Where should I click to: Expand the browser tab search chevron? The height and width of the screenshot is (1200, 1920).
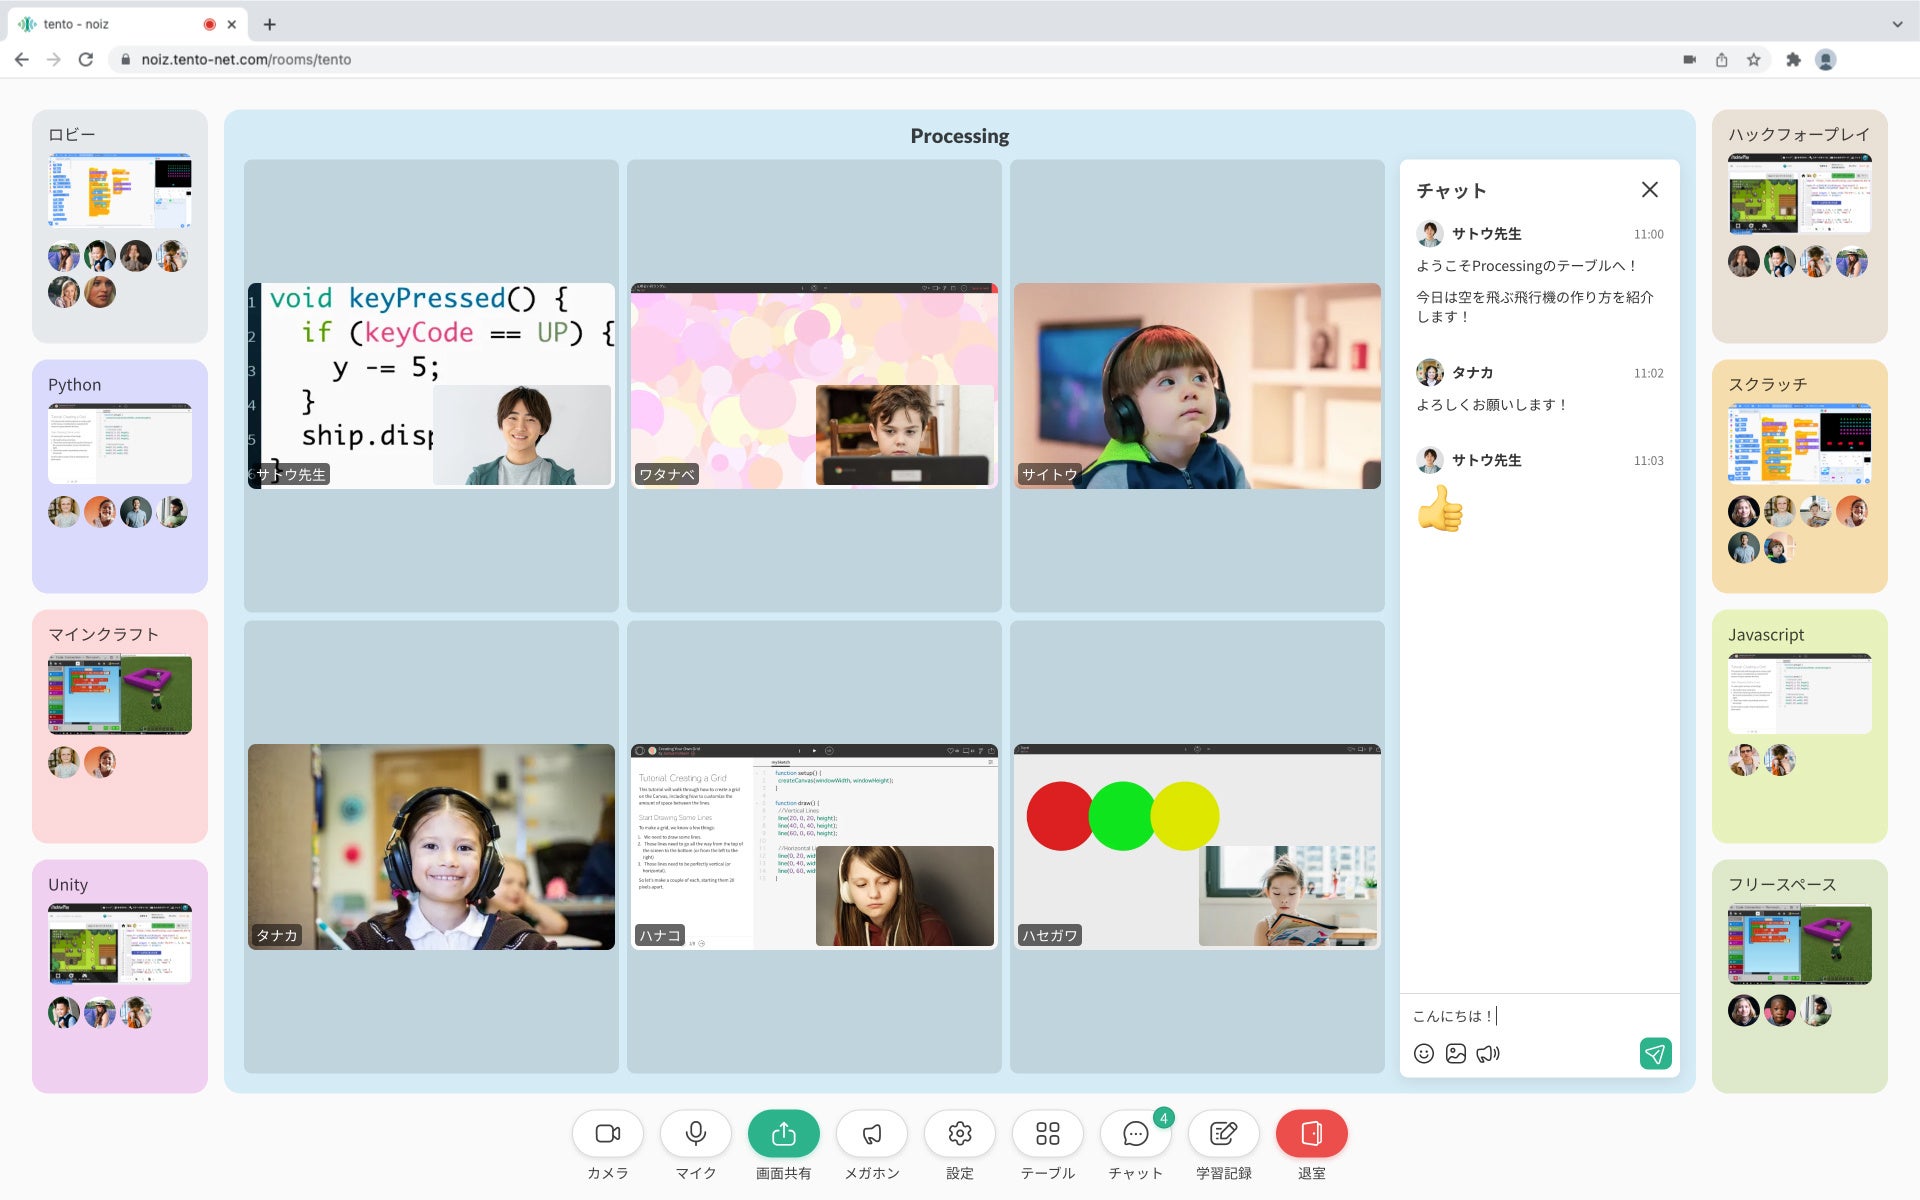tap(1897, 24)
